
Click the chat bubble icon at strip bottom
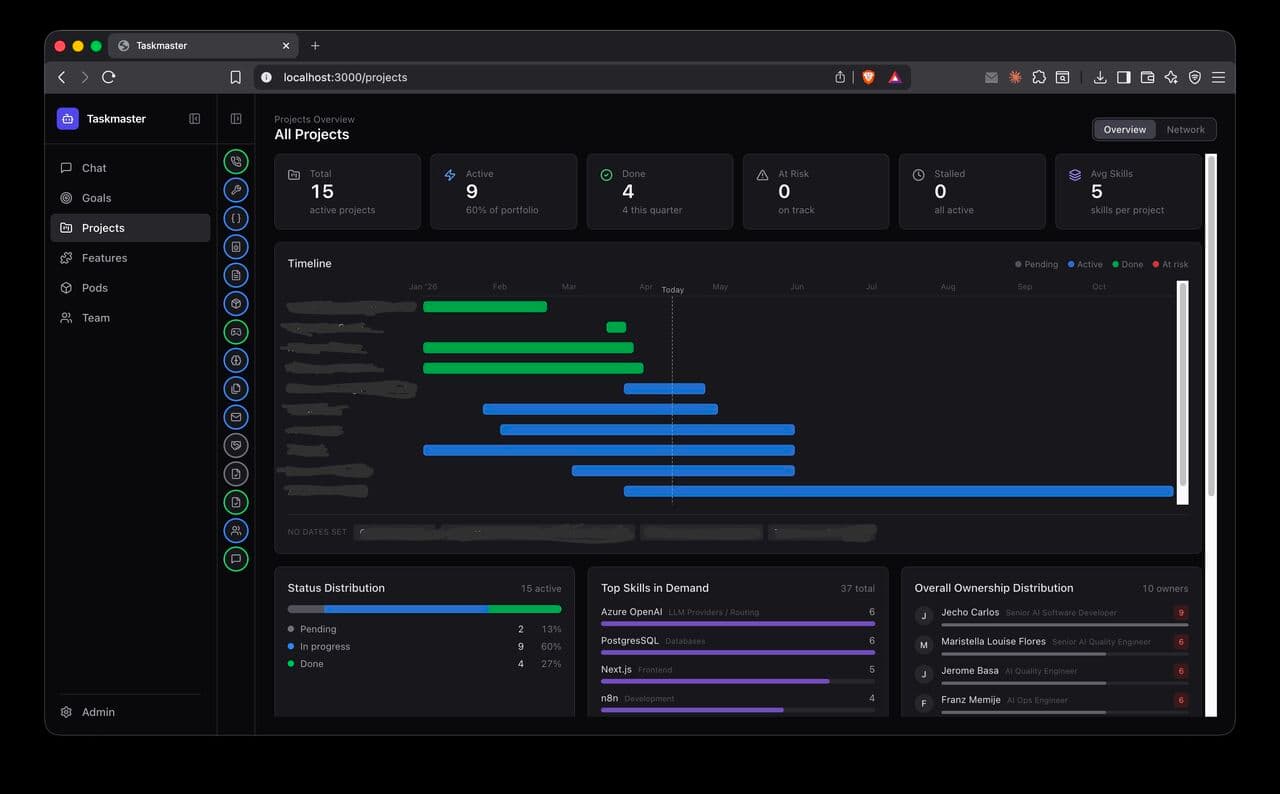coord(236,559)
